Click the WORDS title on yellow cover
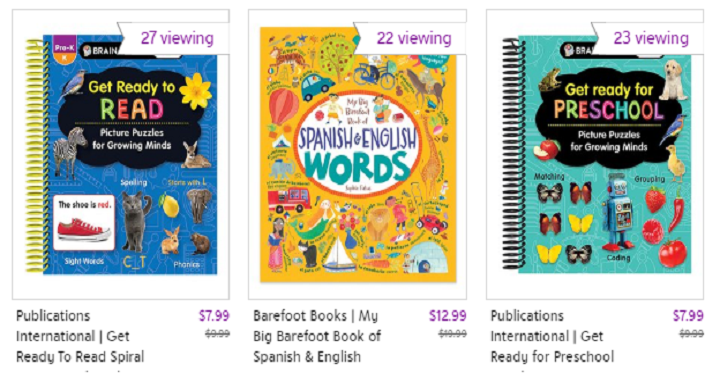The image size is (720, 377). tap(358, 167)
